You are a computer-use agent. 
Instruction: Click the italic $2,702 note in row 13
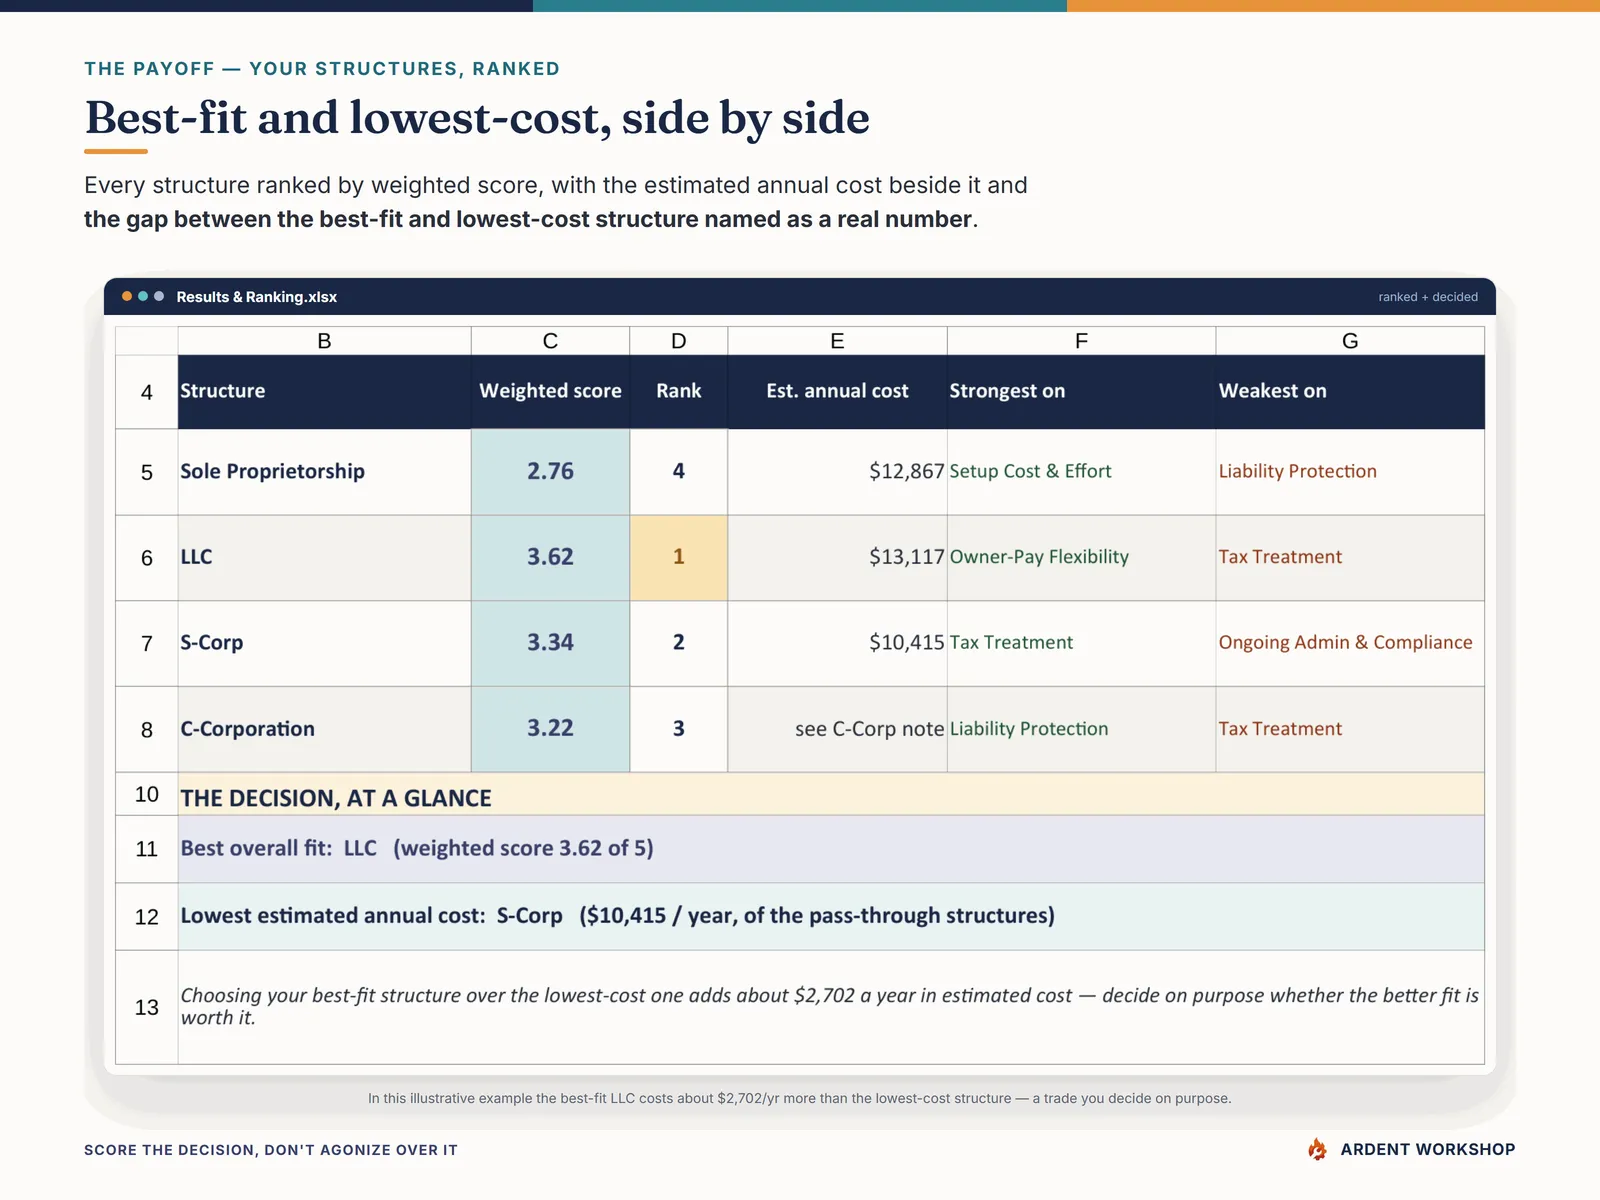pyautogui.click(x=831, y=1007)
